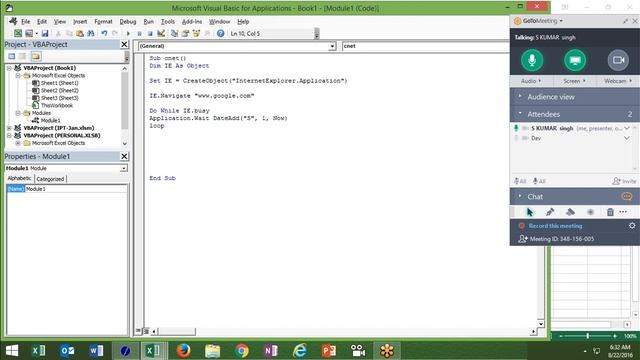Click Procedure View button at code window bottom
This screenshot has width=640, height=360.
(x=138, y=331)
